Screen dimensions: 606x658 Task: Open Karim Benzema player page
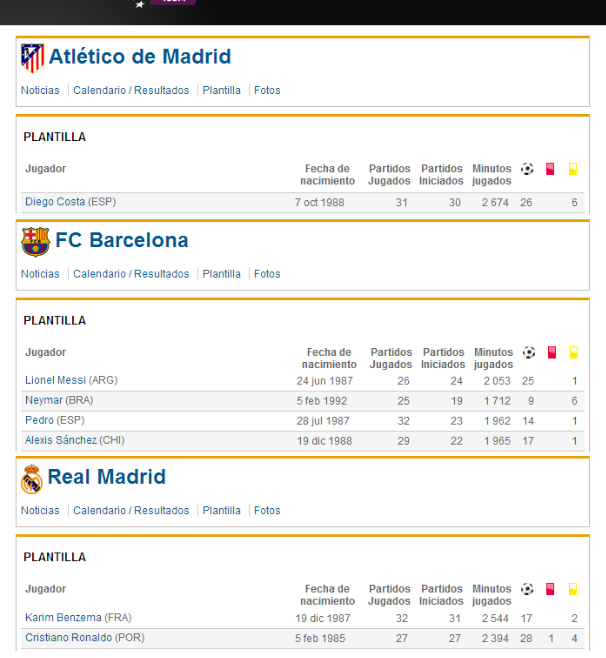62,617
